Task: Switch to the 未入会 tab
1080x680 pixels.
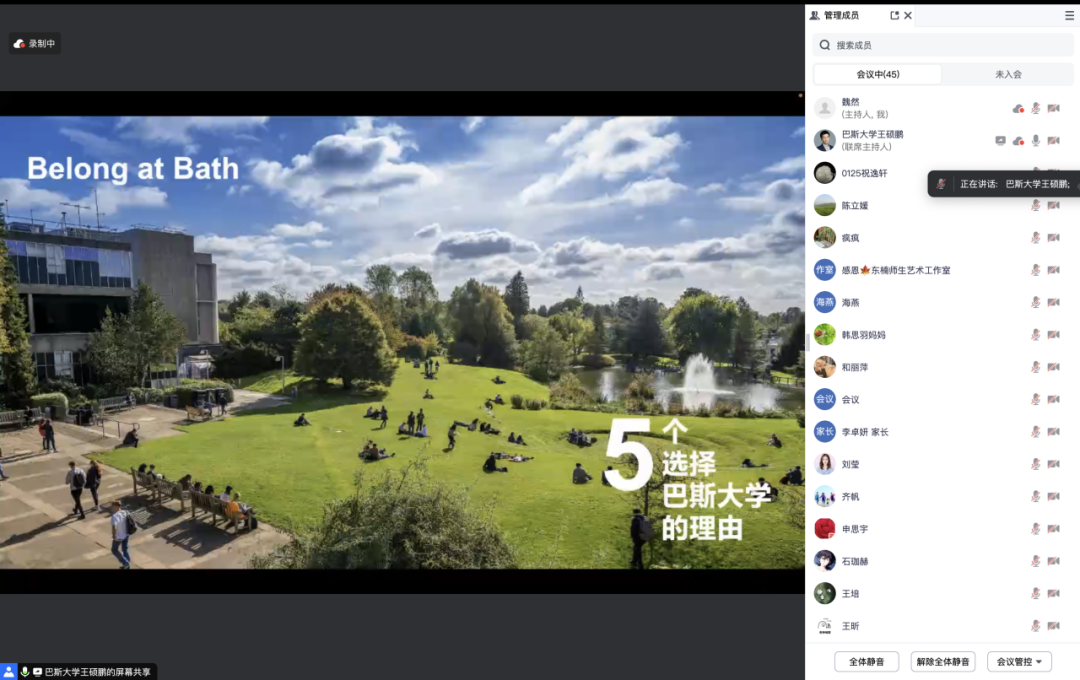Action: (x=1008, y=74)
